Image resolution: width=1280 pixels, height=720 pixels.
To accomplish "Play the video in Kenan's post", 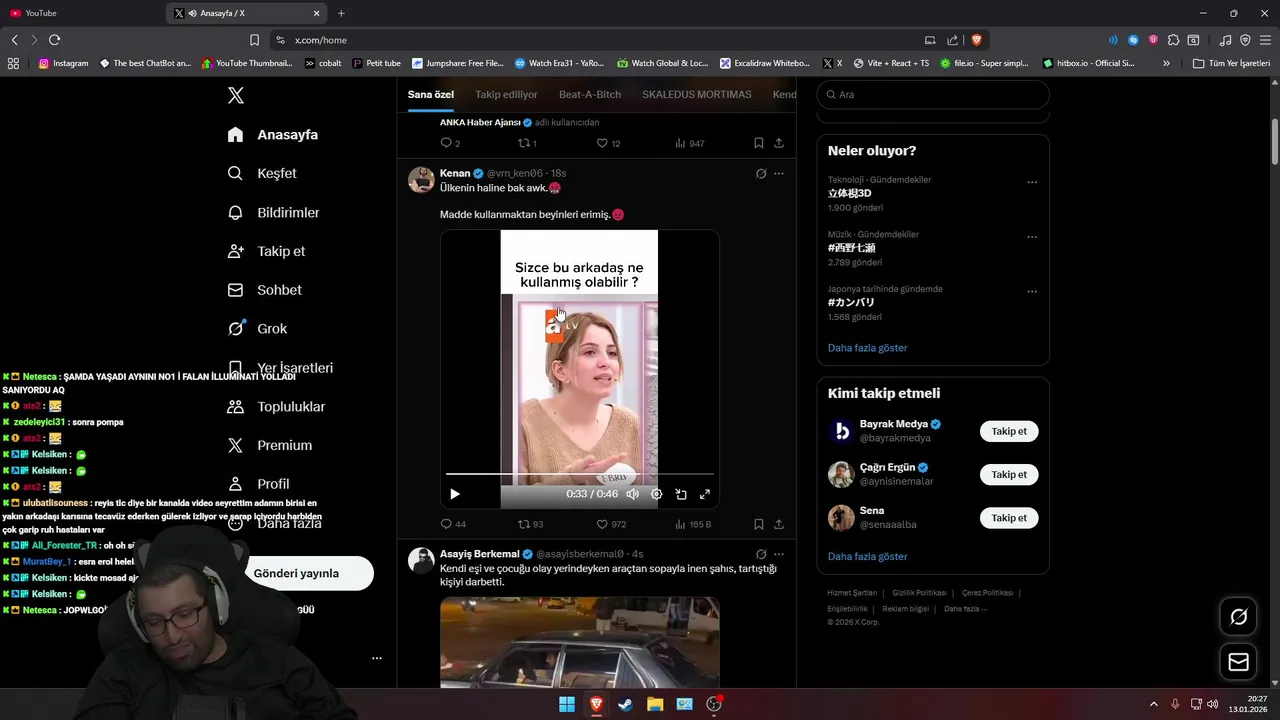I will [455, 494].
